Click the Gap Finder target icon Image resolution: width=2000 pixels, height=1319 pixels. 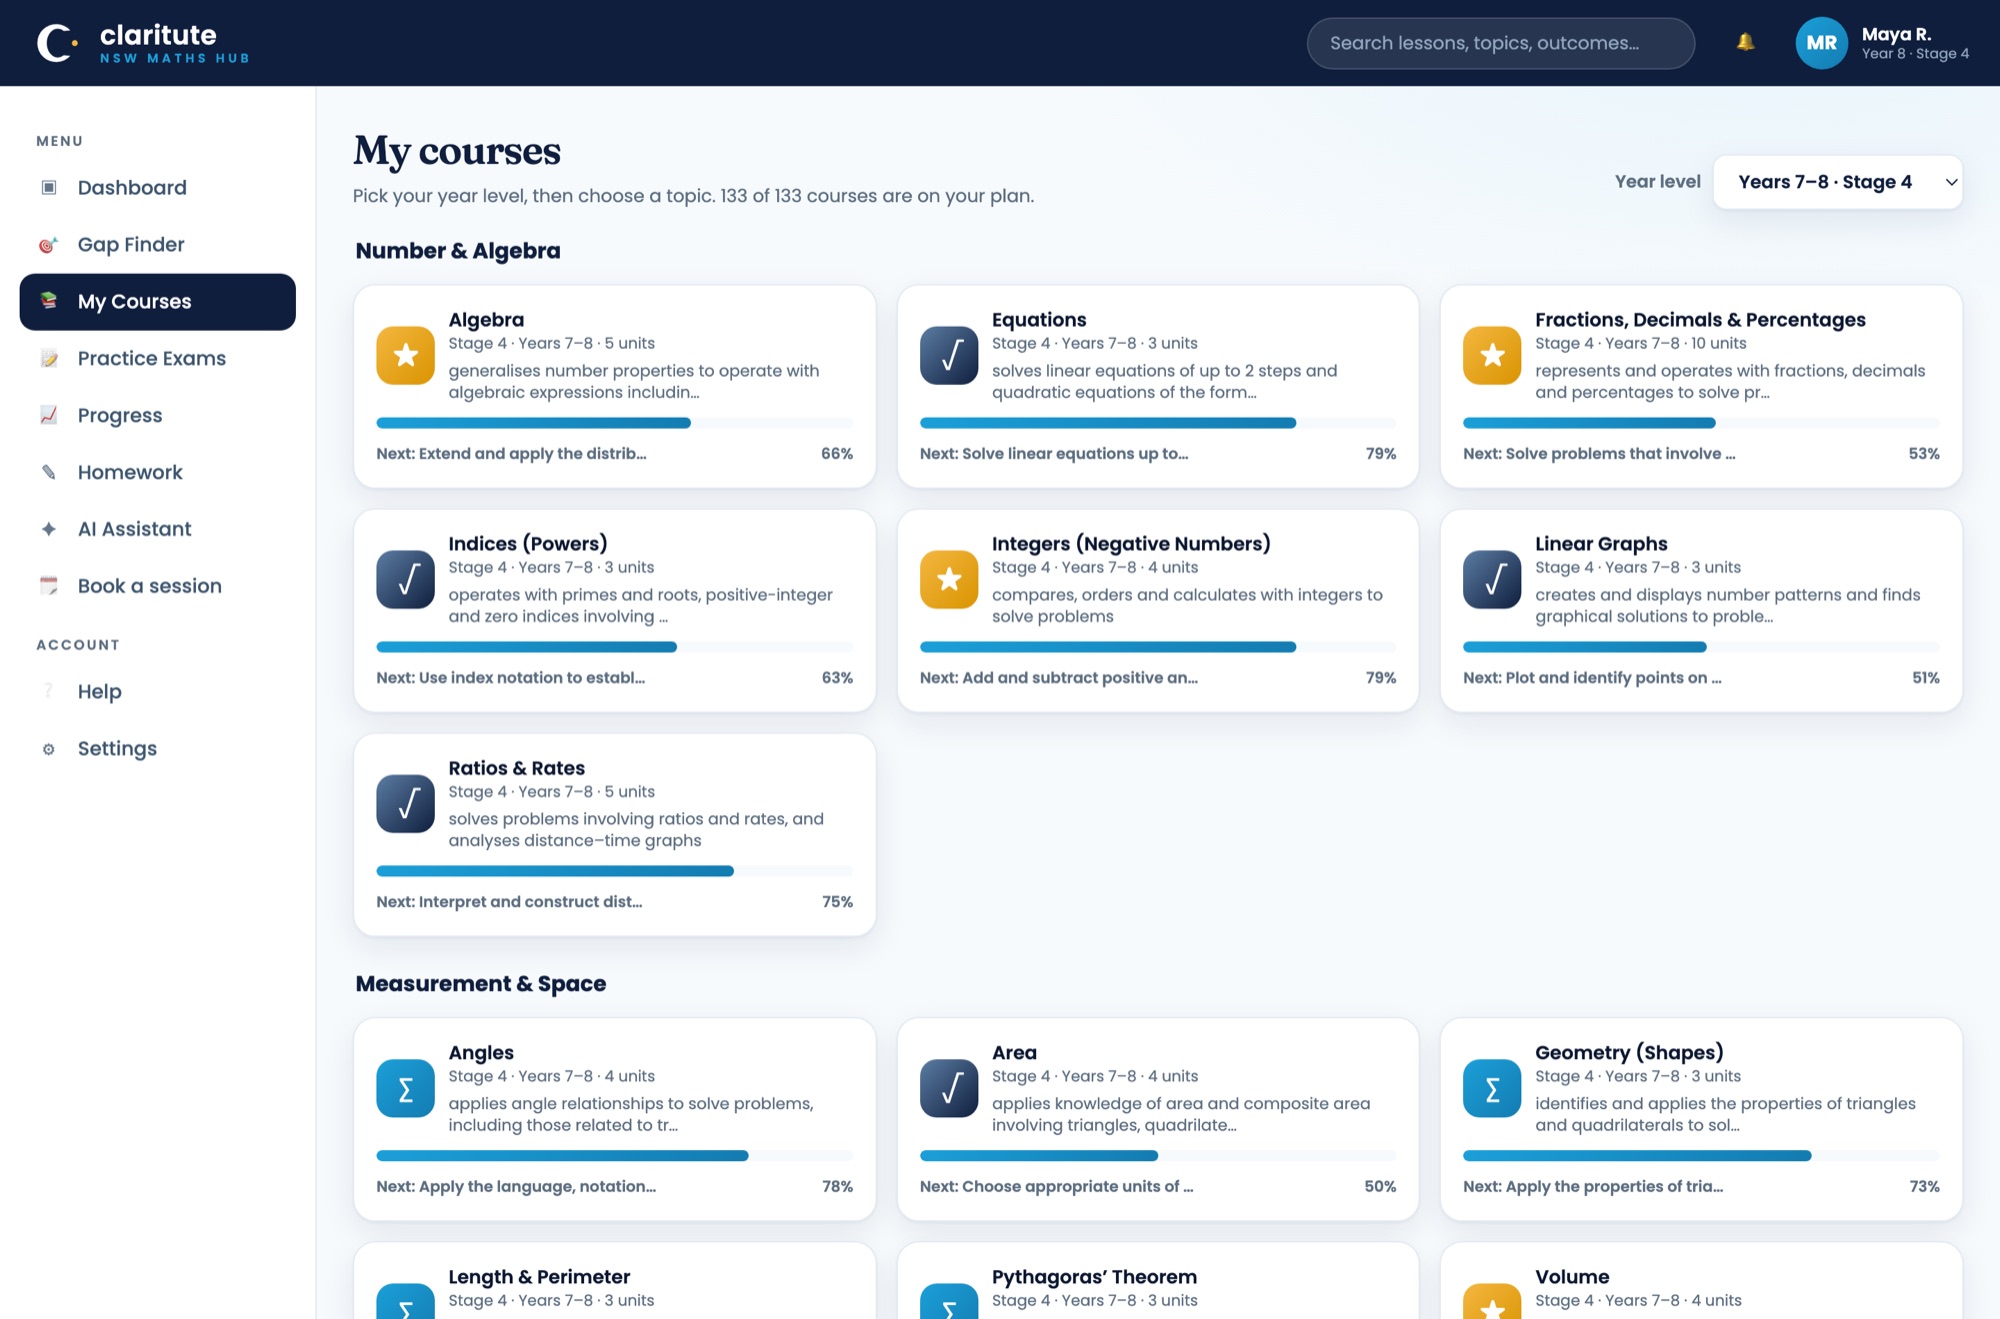[49, 244]
